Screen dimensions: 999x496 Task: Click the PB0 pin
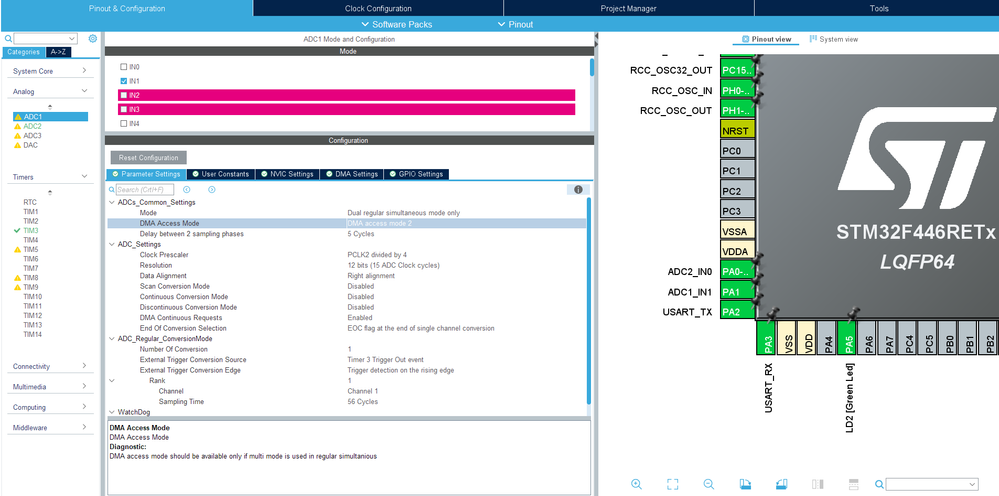pos(949,337)
